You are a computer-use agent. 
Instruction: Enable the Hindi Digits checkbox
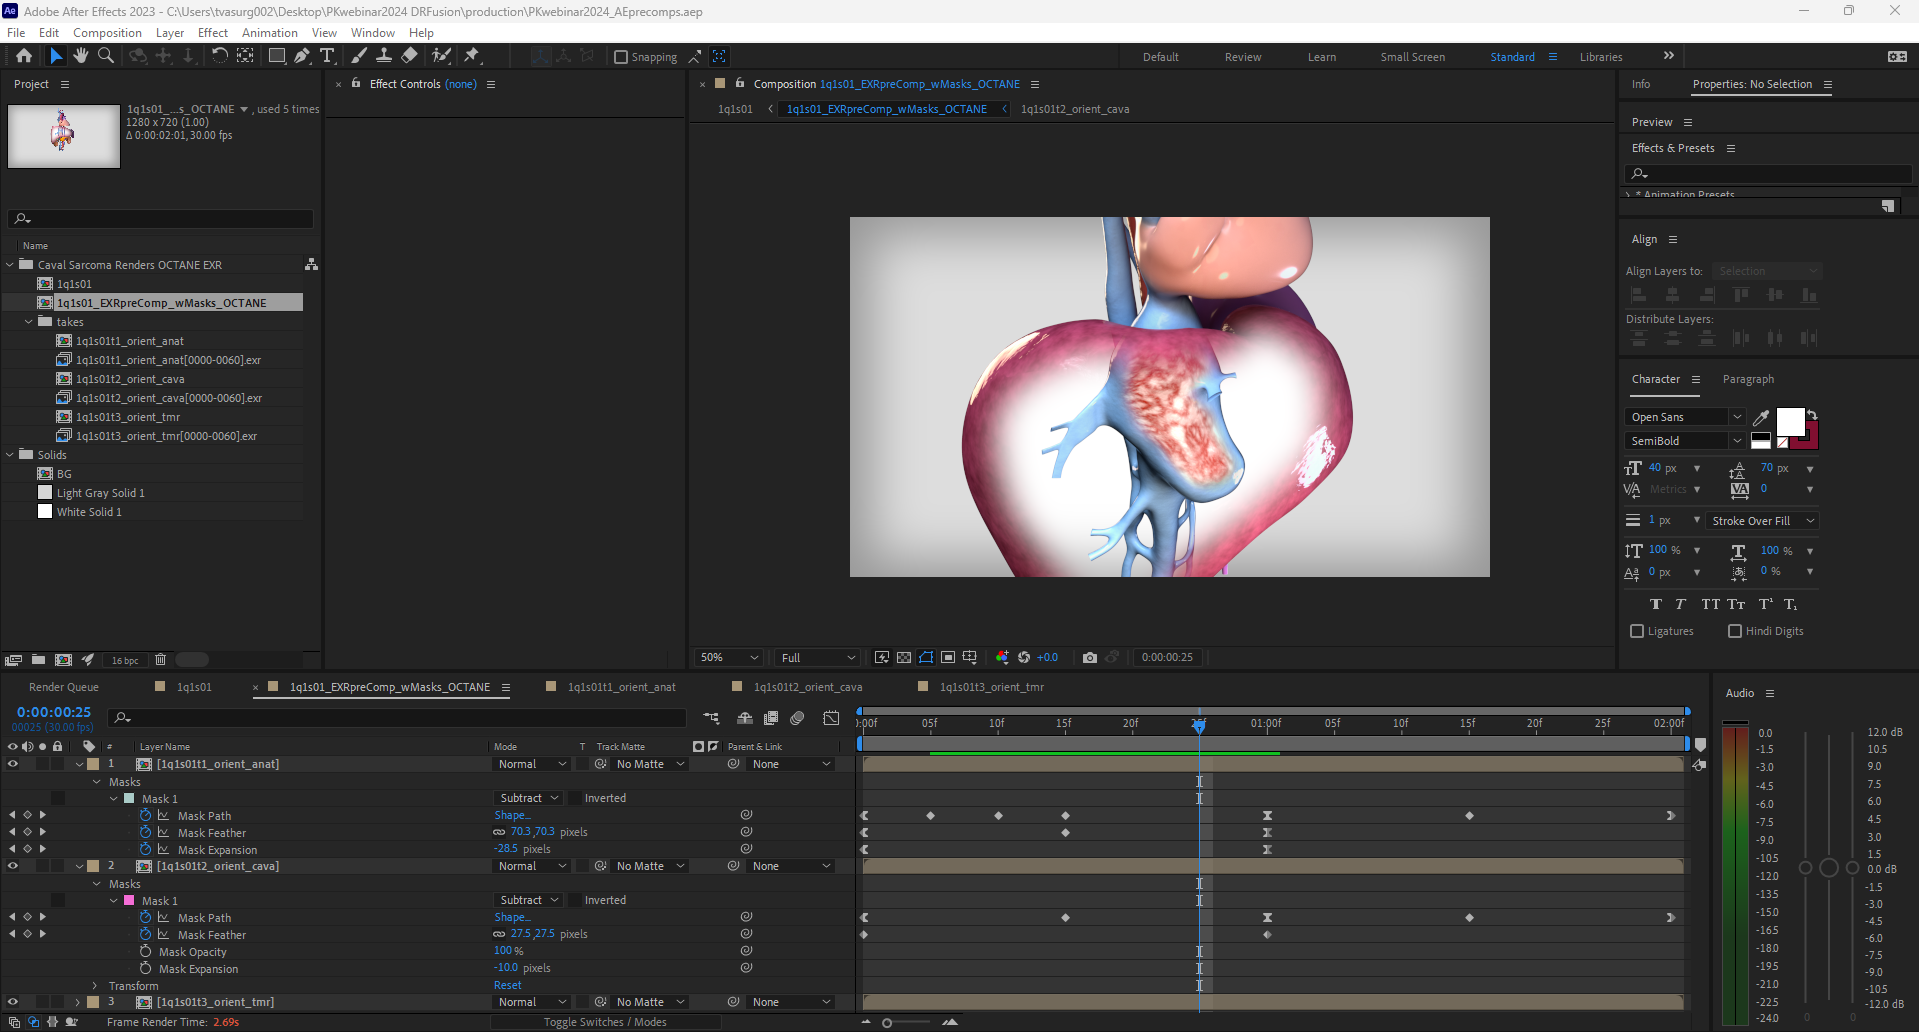coord(1735,631)
